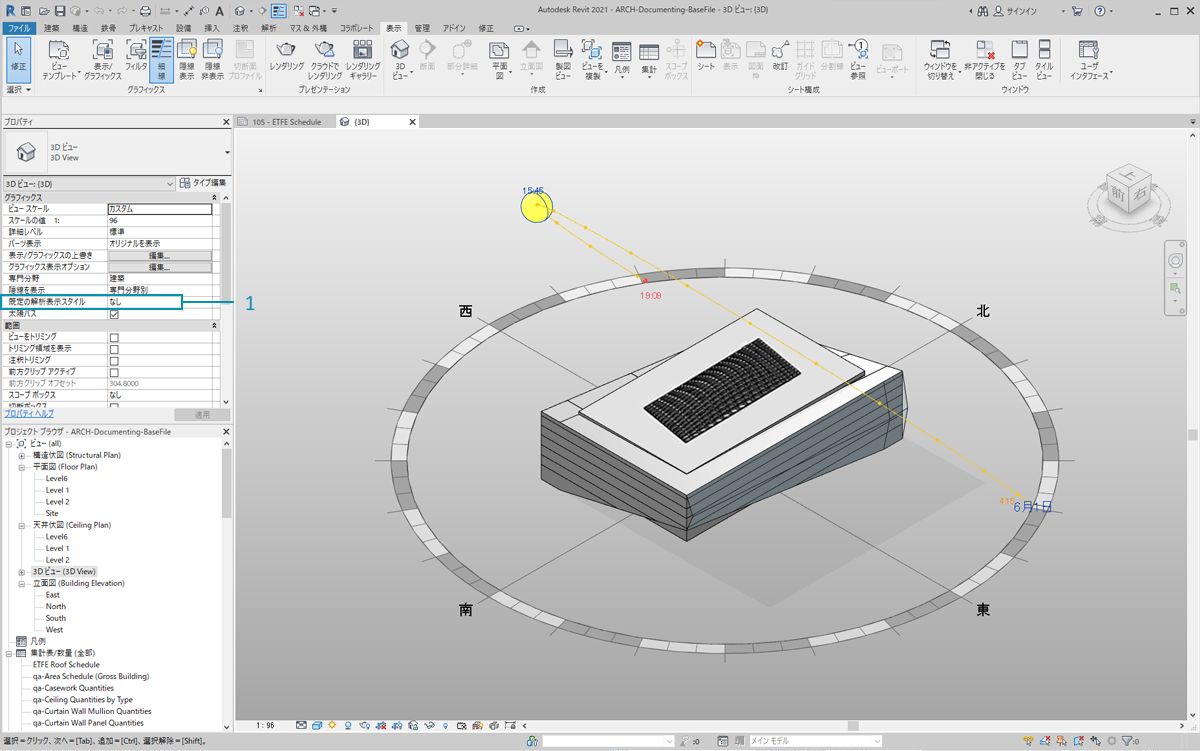This screenshot has height=751, width=1200.
Task: Select ETFE Roof Schedule in project browser
Action: 66,664
